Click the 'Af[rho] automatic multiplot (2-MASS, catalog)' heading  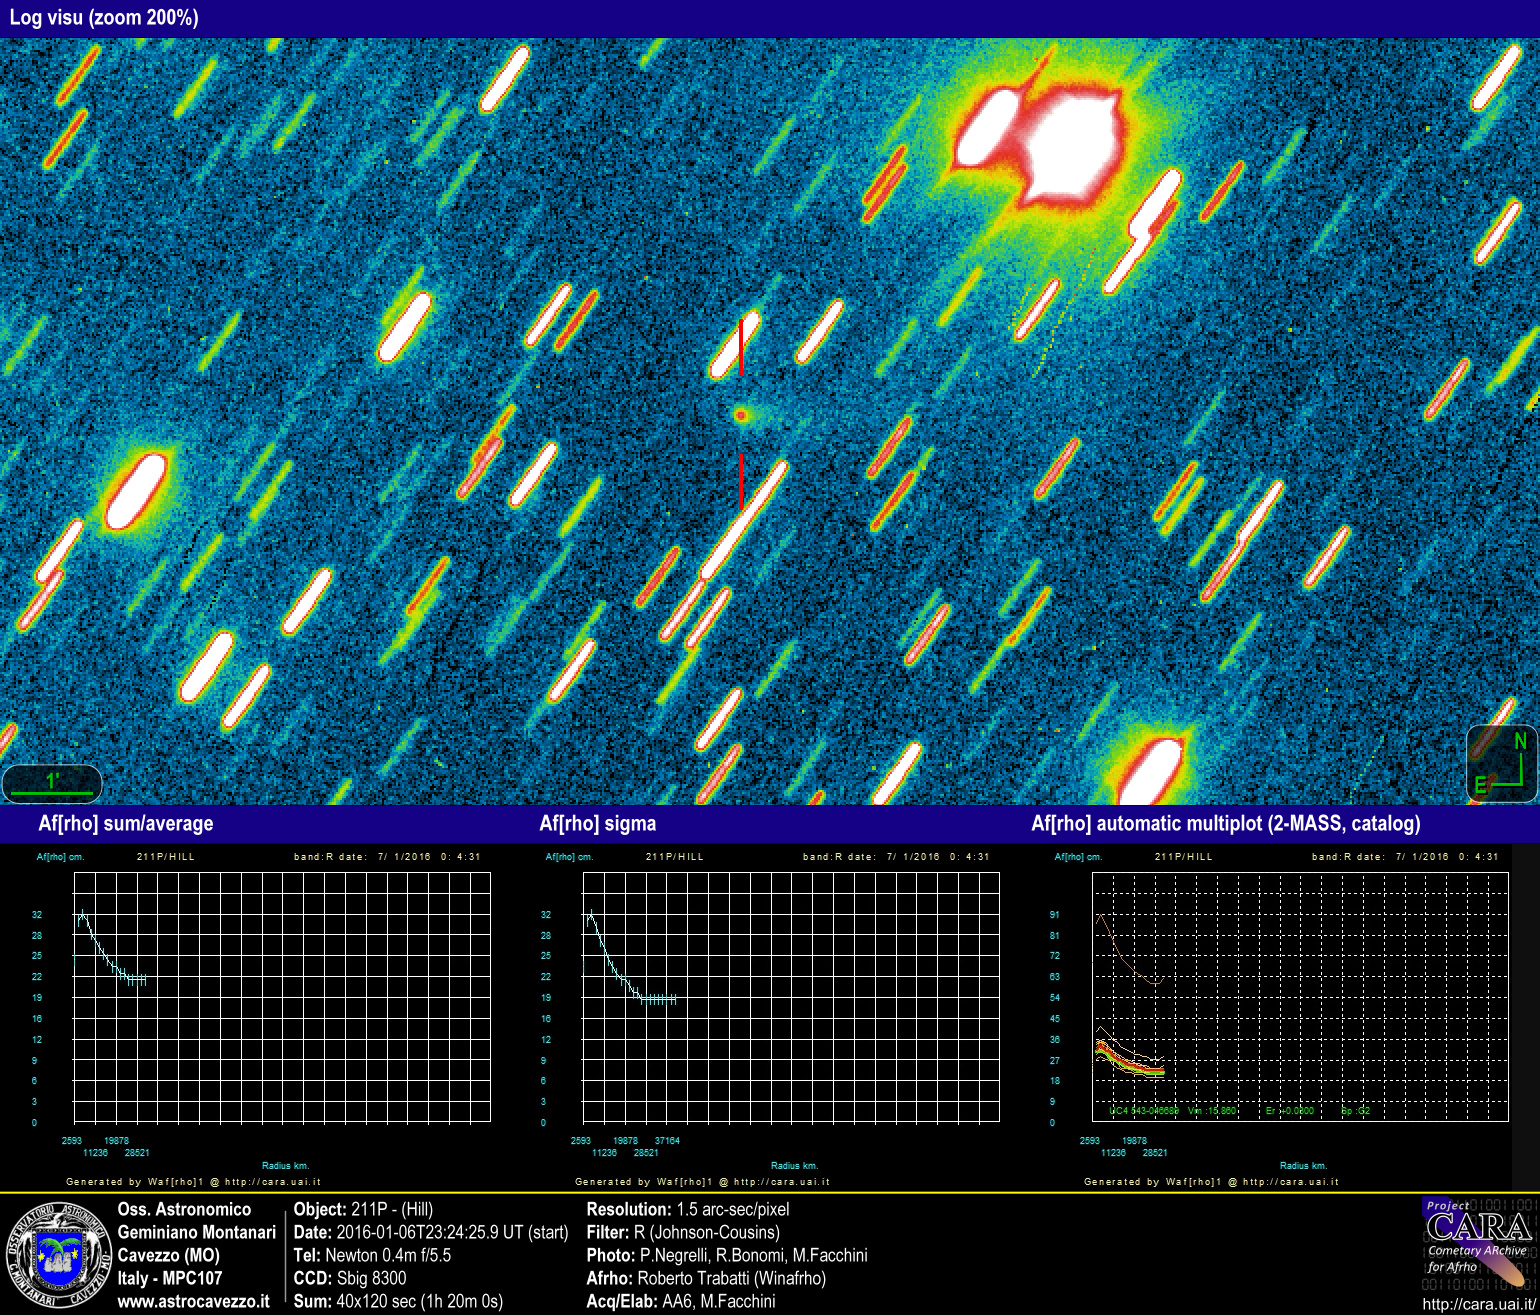pyautogui.click(x=1225, y=824)
